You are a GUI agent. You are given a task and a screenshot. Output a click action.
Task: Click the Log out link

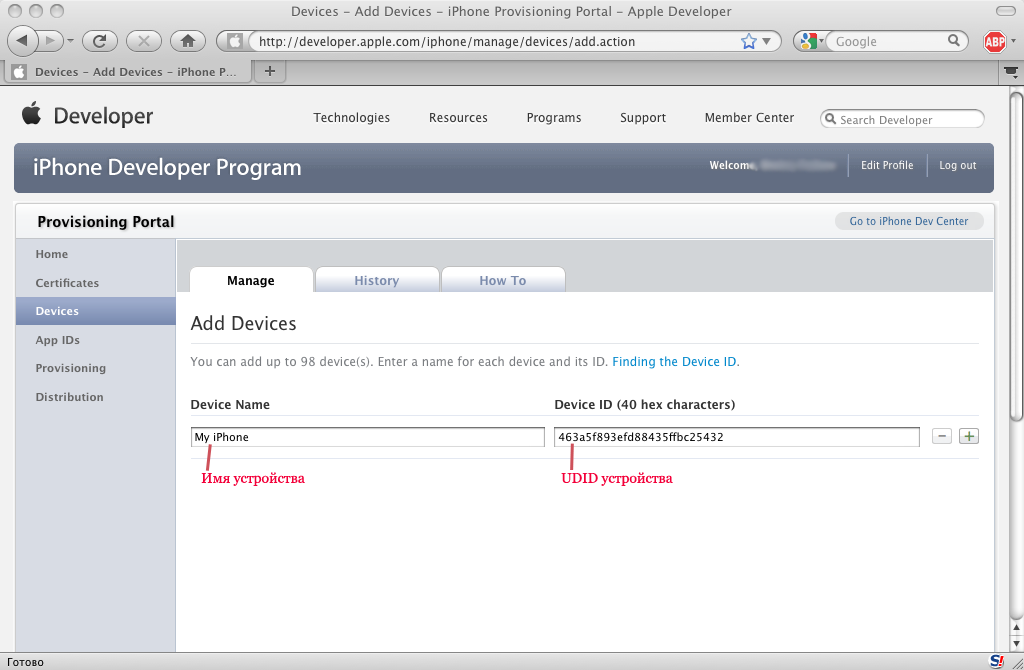click(x=957, y=165)
